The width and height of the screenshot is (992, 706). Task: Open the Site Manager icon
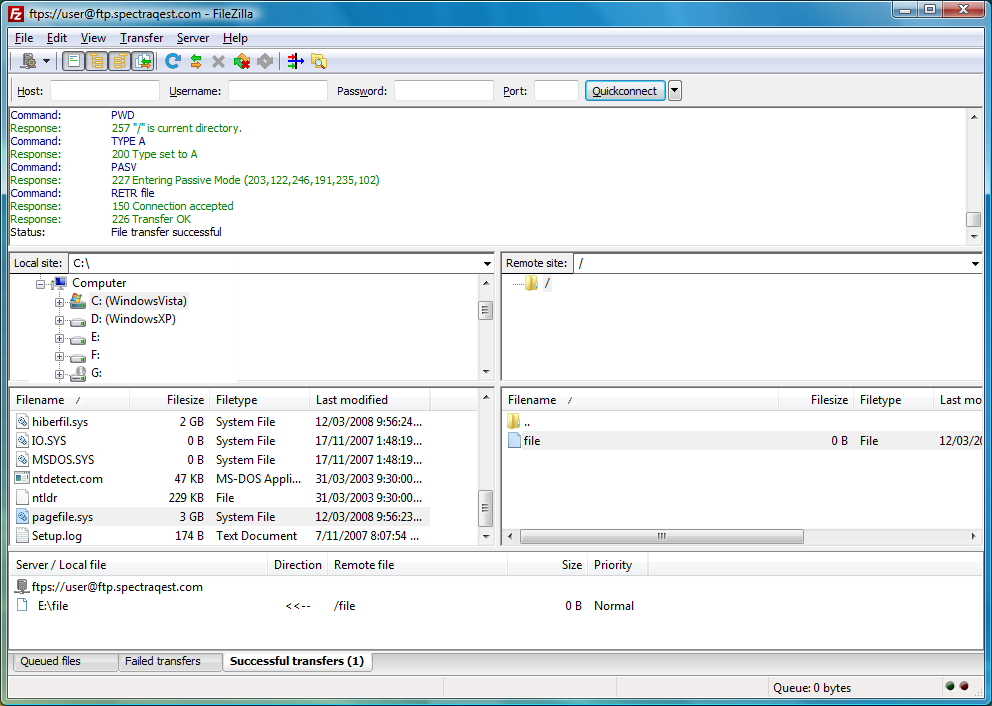click(x=29, y=62)
